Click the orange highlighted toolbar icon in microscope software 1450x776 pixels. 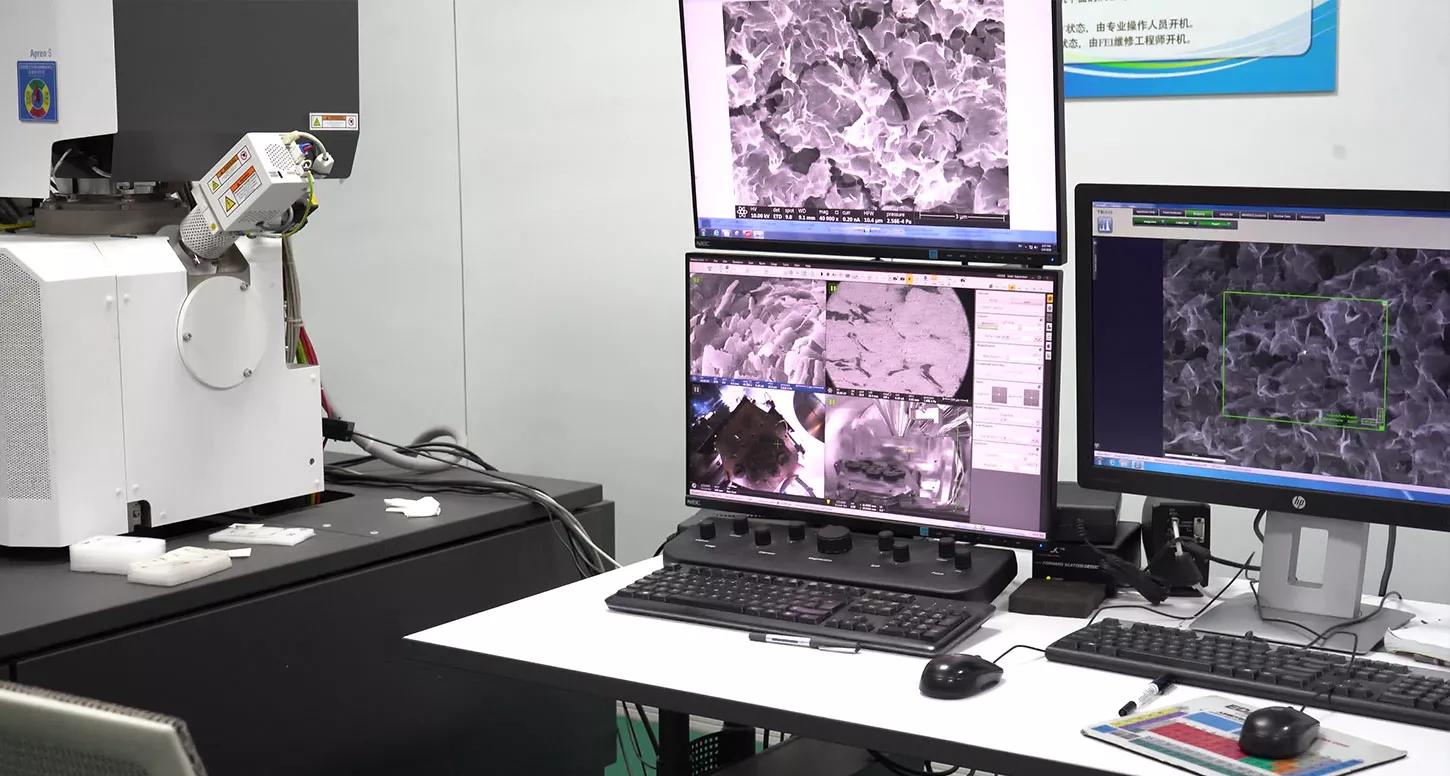910,279
